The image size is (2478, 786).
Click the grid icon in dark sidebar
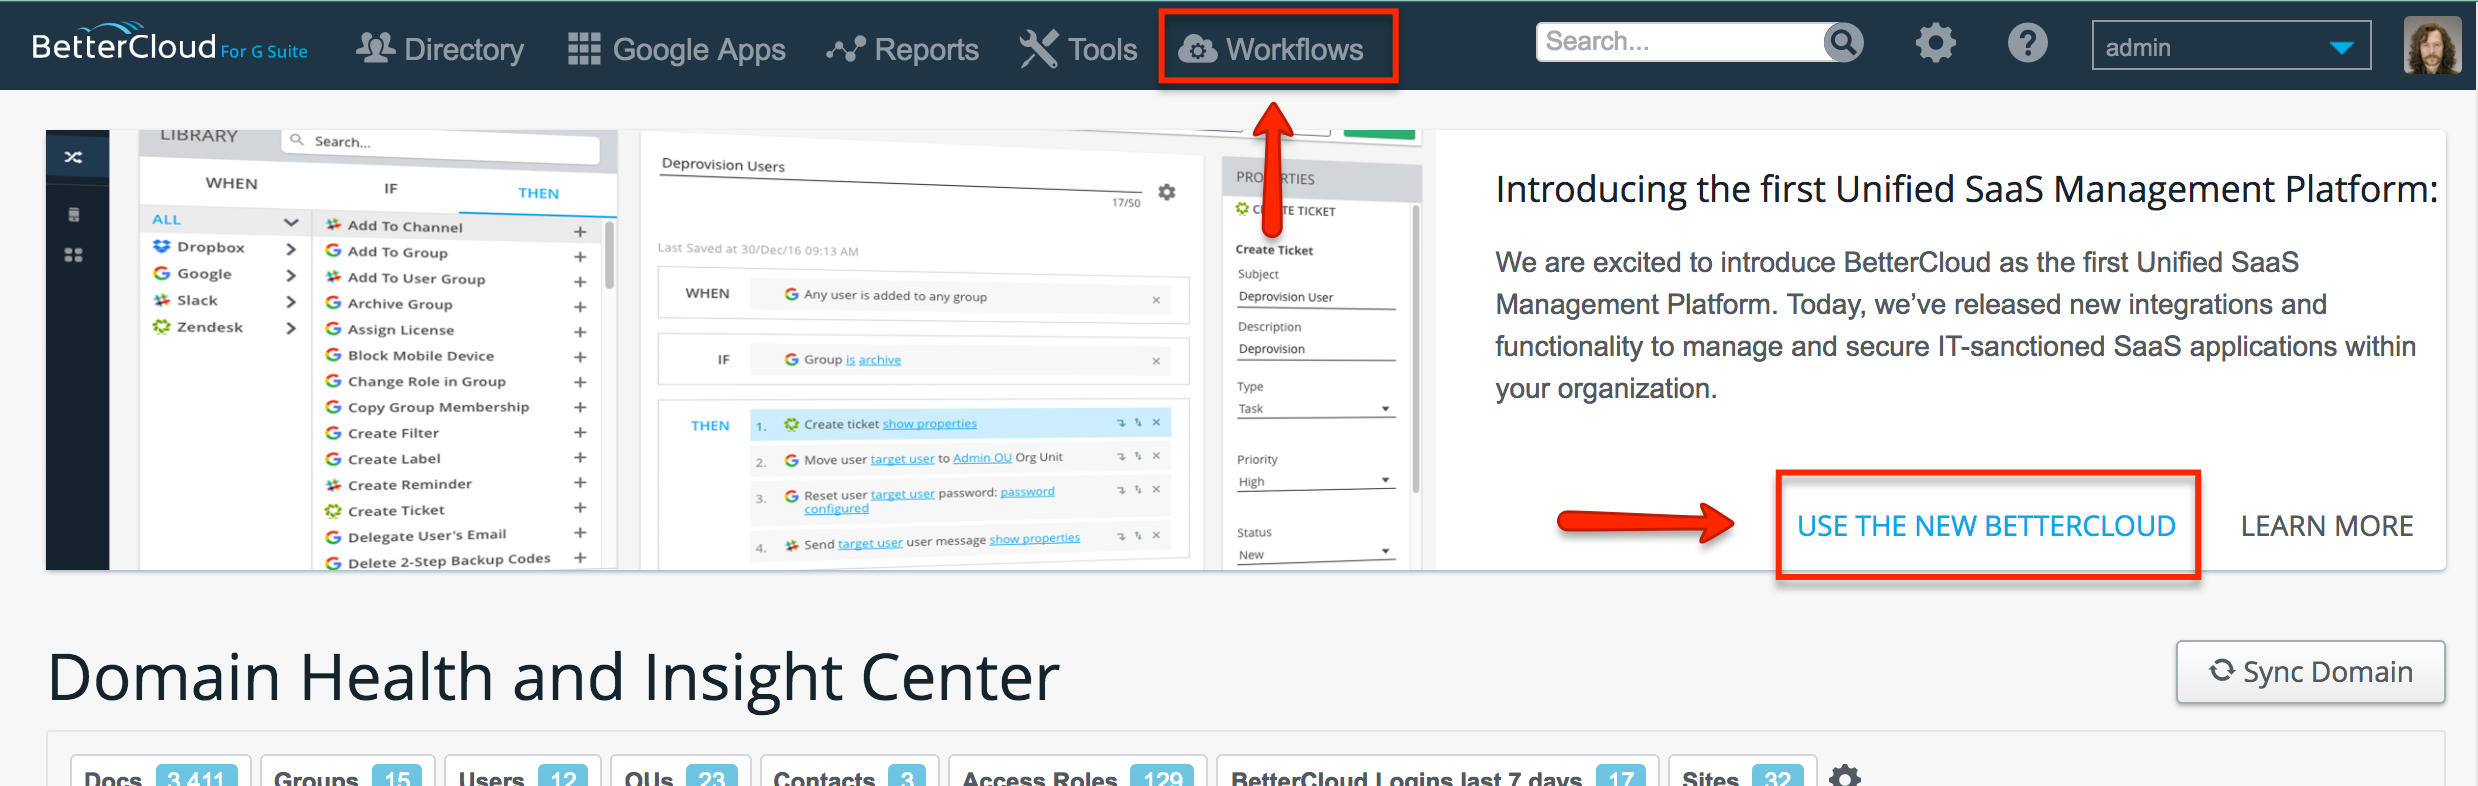pyautogui.click(x=73, y=255)
